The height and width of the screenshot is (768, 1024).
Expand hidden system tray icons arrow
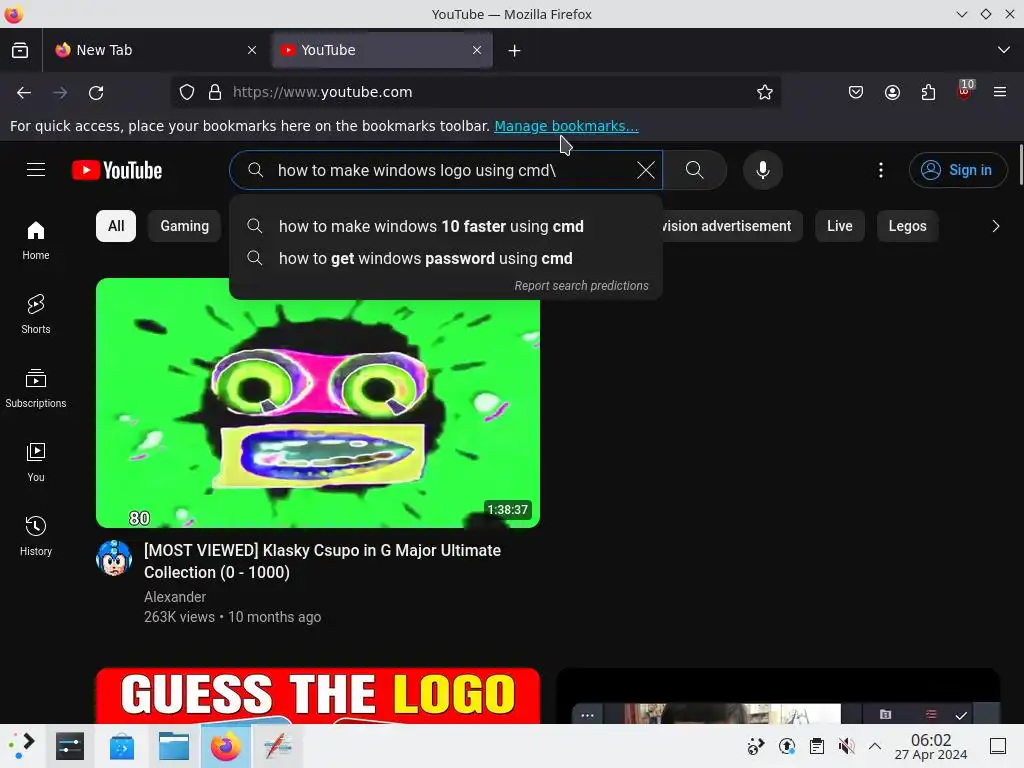874,746
